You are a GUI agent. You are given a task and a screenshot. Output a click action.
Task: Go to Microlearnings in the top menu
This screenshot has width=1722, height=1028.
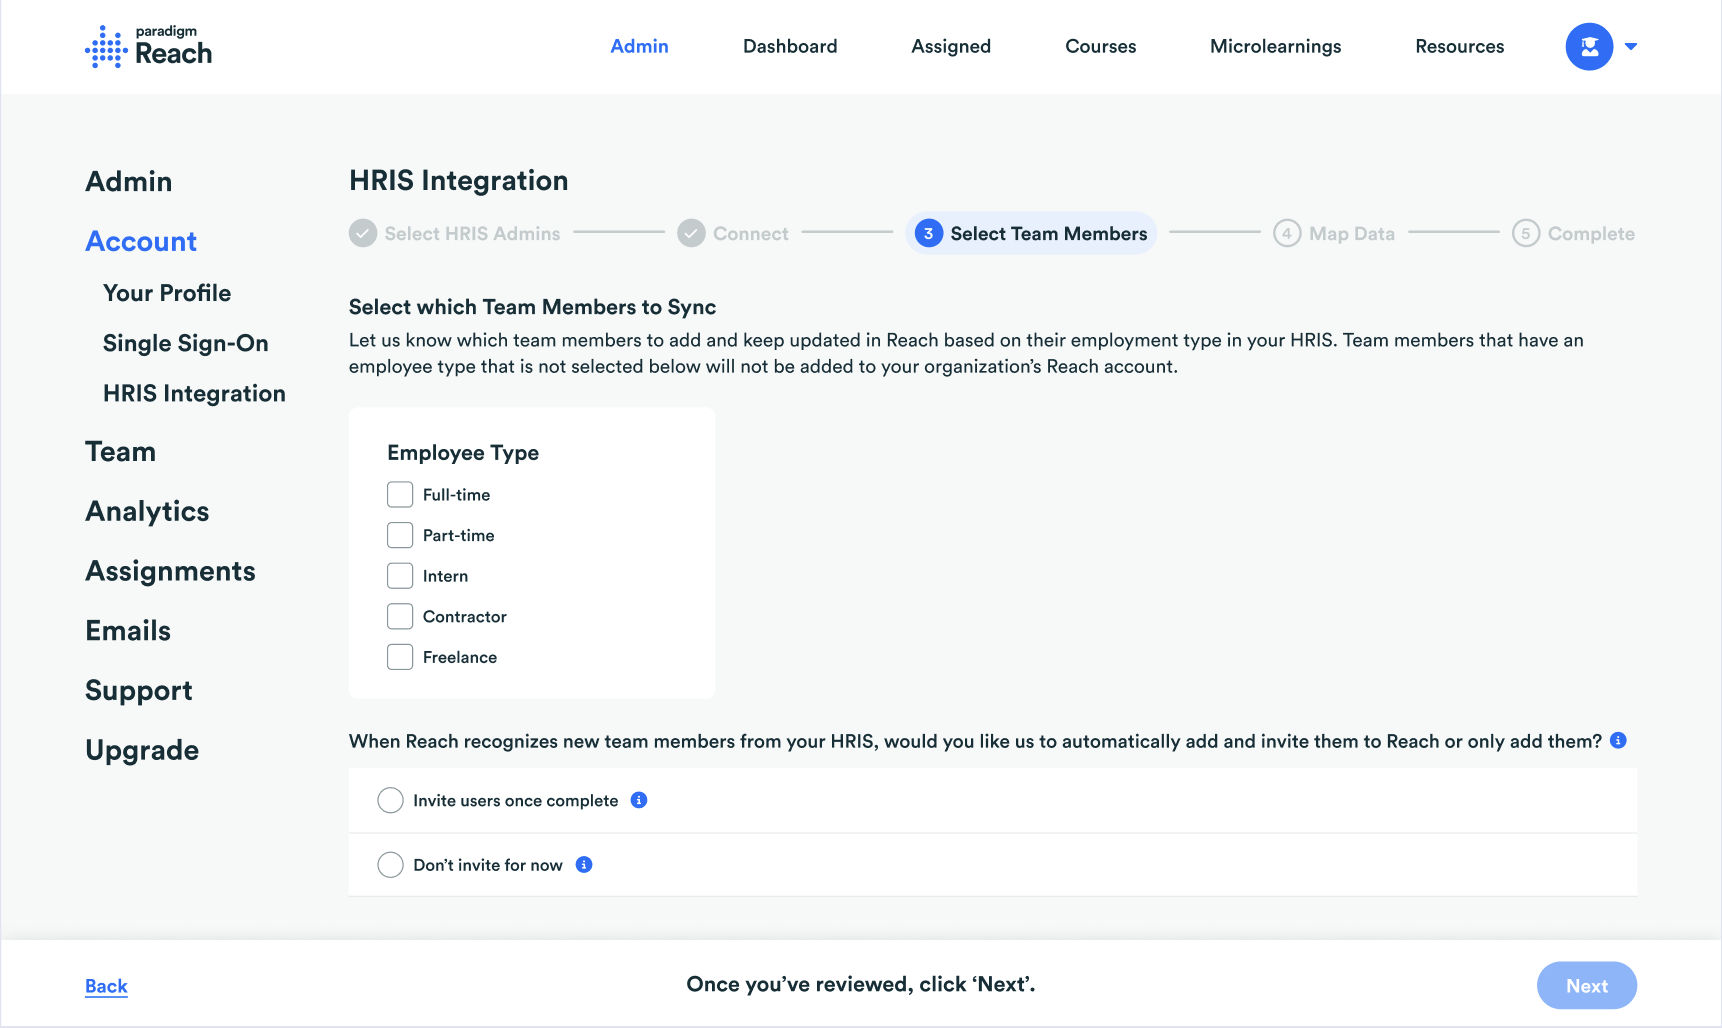pyautogui.click(x=1275, y=47)
